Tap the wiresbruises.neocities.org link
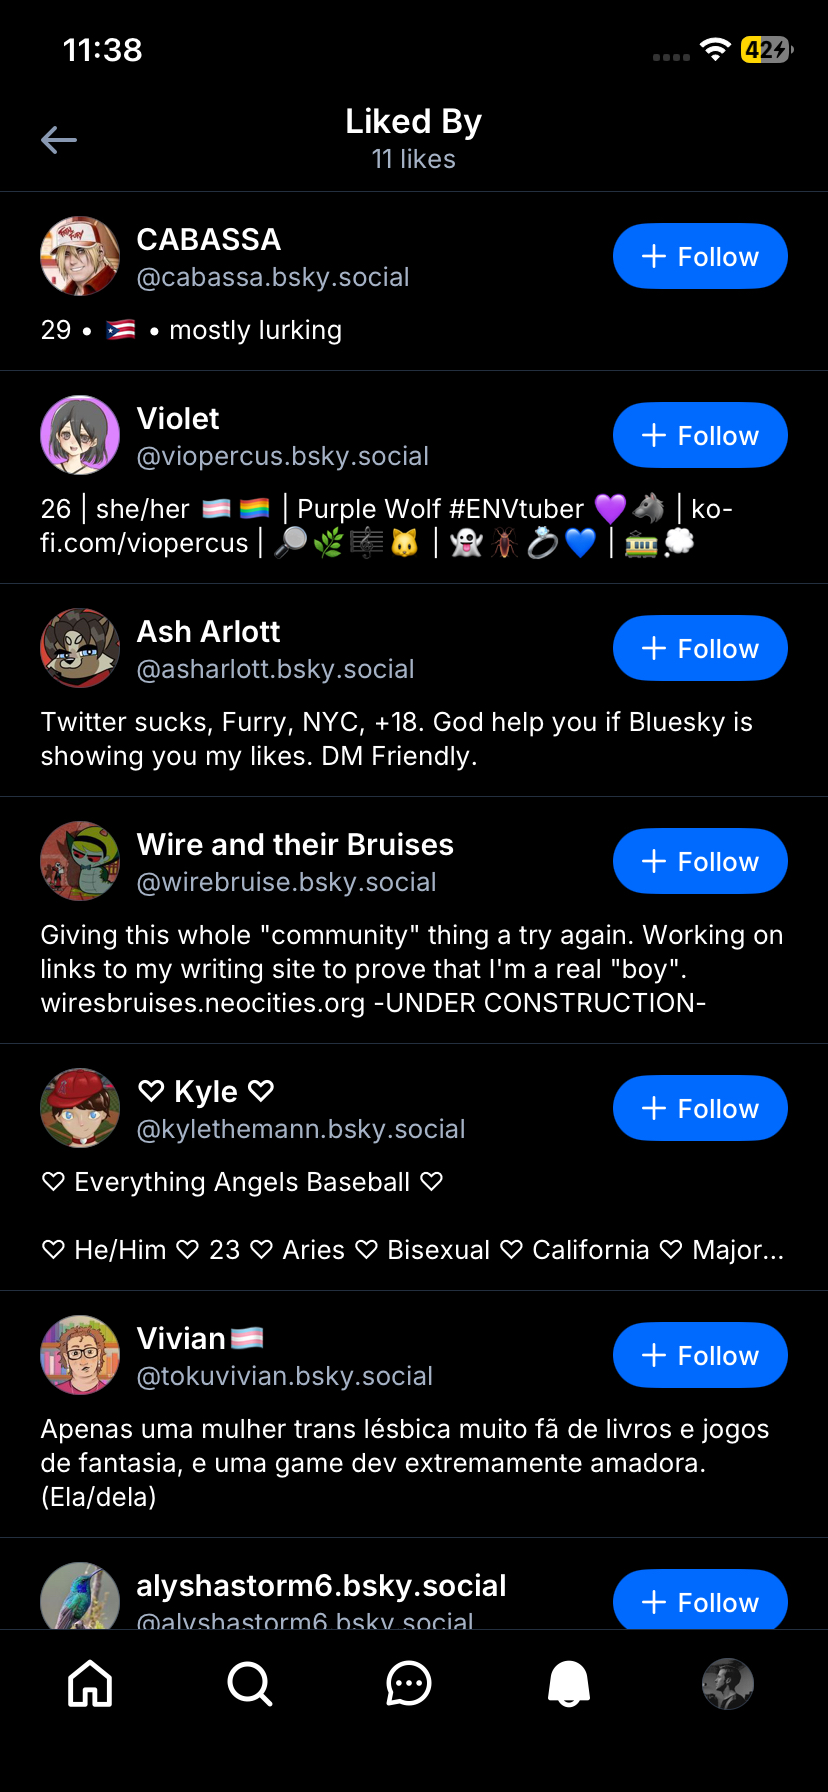Image resolution: width=828 pixels, height=1792 pixels. [x=203, y=1003]
